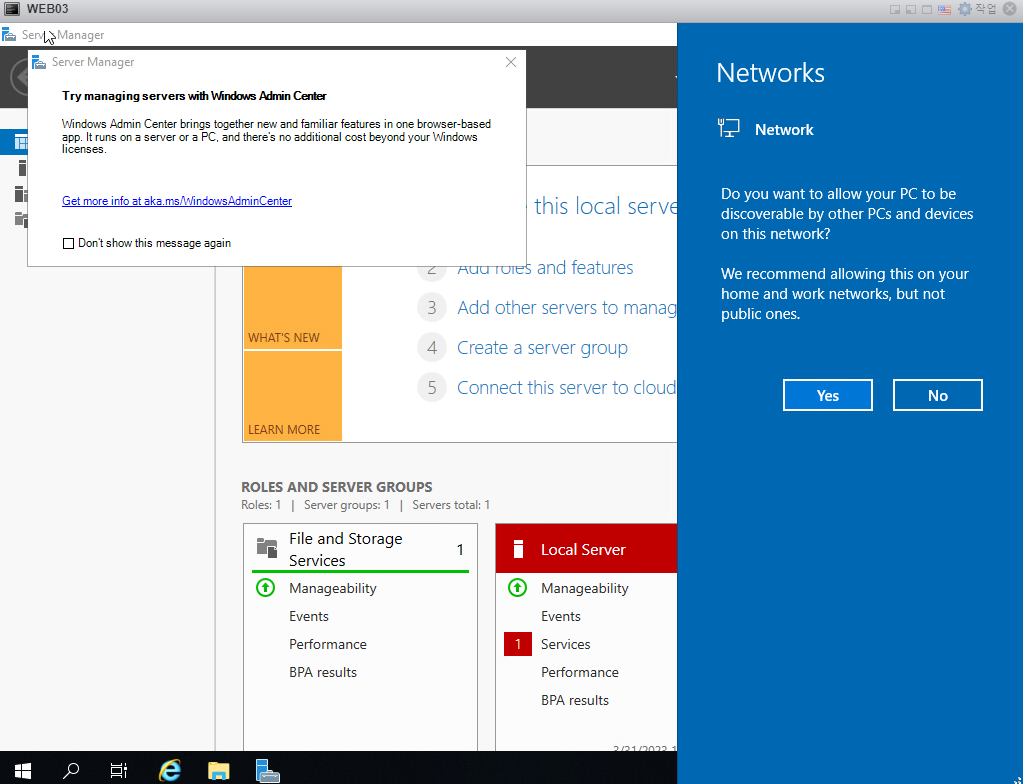Screen dimensions: 1023x784
Task: Click the Server Manager main window title icon
Action: pyautogui.click(x=9, y=35)
